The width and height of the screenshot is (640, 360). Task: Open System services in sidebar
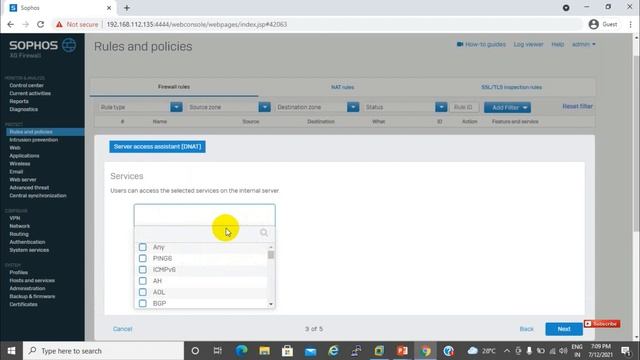coord(29,250)
